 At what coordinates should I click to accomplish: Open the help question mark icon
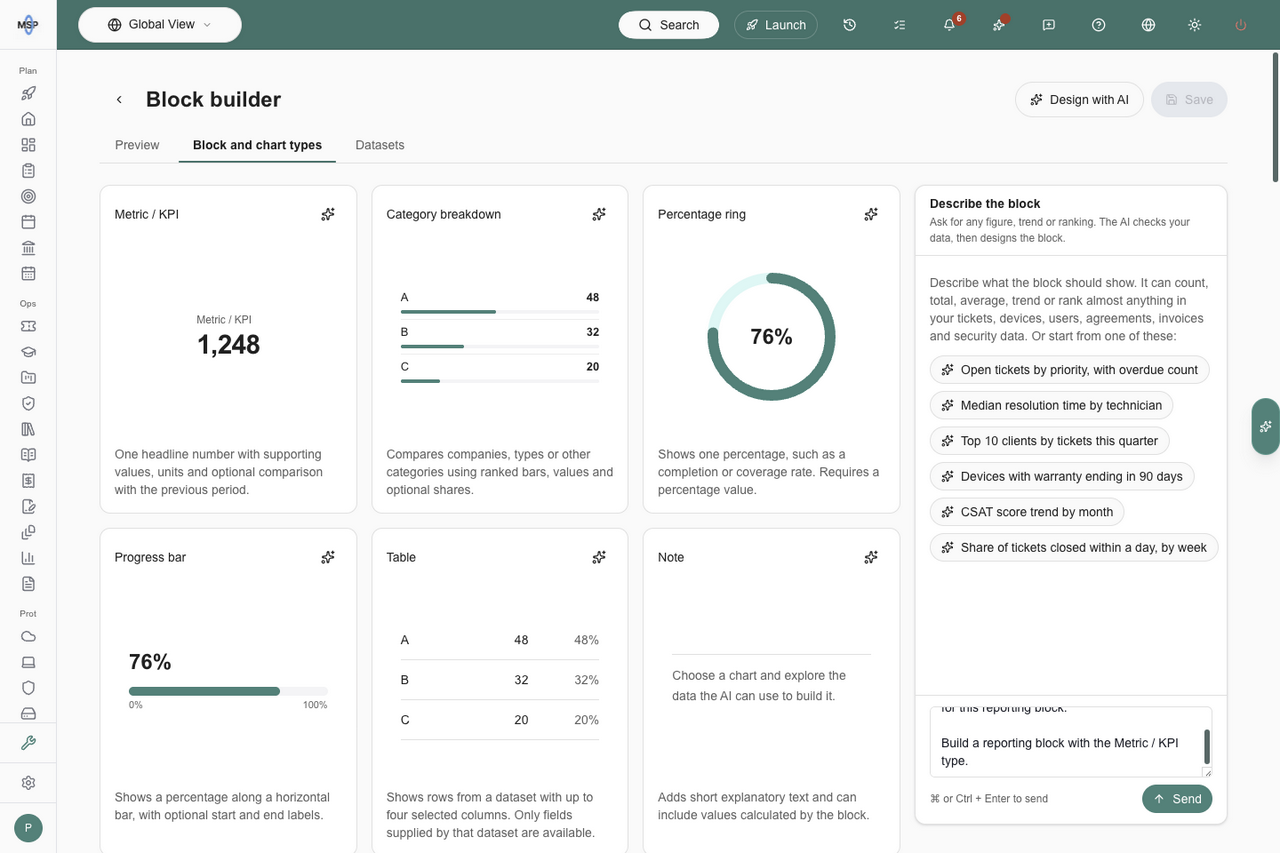pyautogui.click(x=1098, y=25)
